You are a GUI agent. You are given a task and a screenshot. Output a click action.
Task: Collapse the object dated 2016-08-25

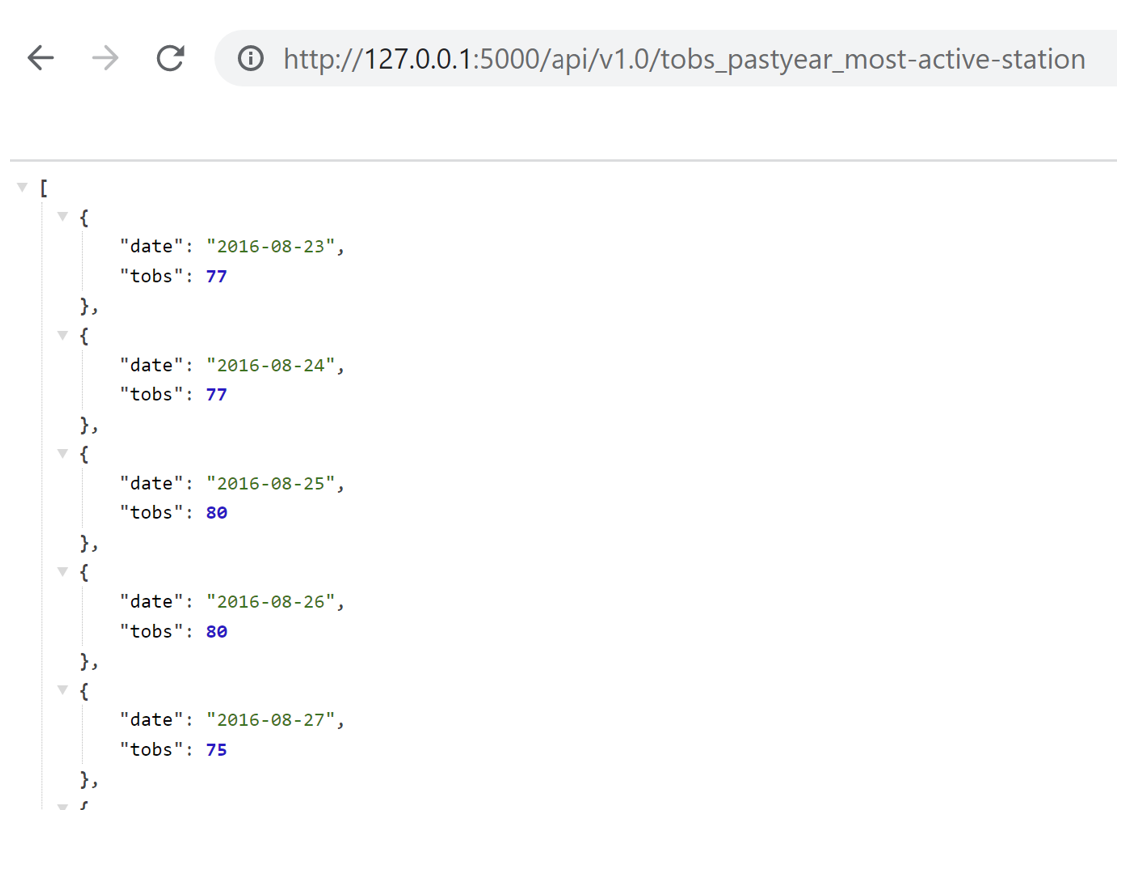(62, 453)
